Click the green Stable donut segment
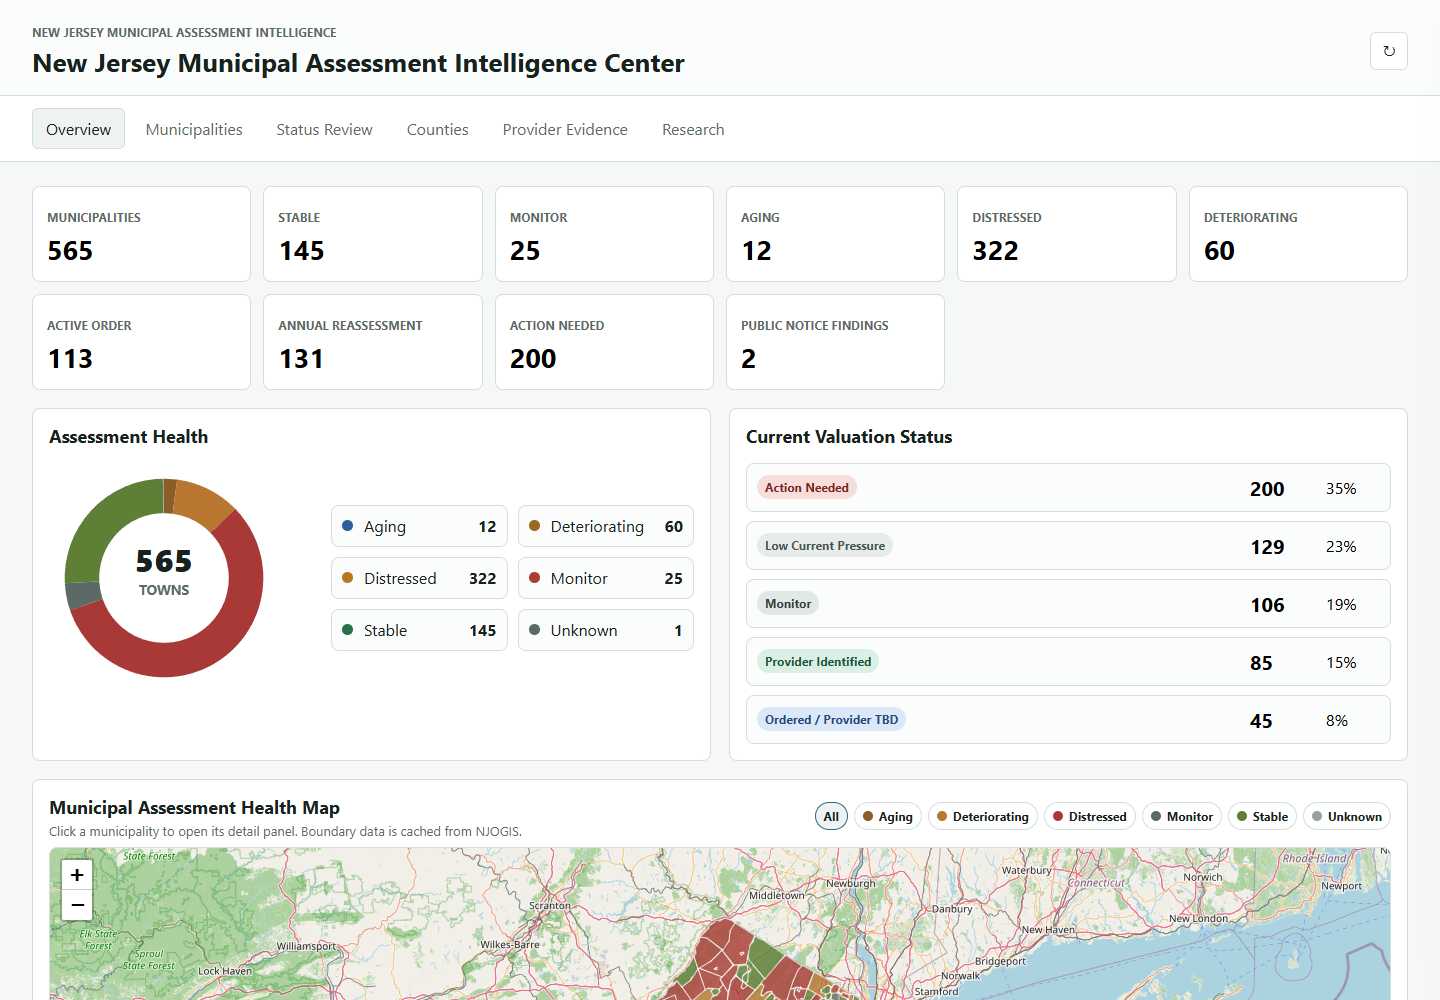Screen dimensions: 1440x1000 (x=105, y=520)
